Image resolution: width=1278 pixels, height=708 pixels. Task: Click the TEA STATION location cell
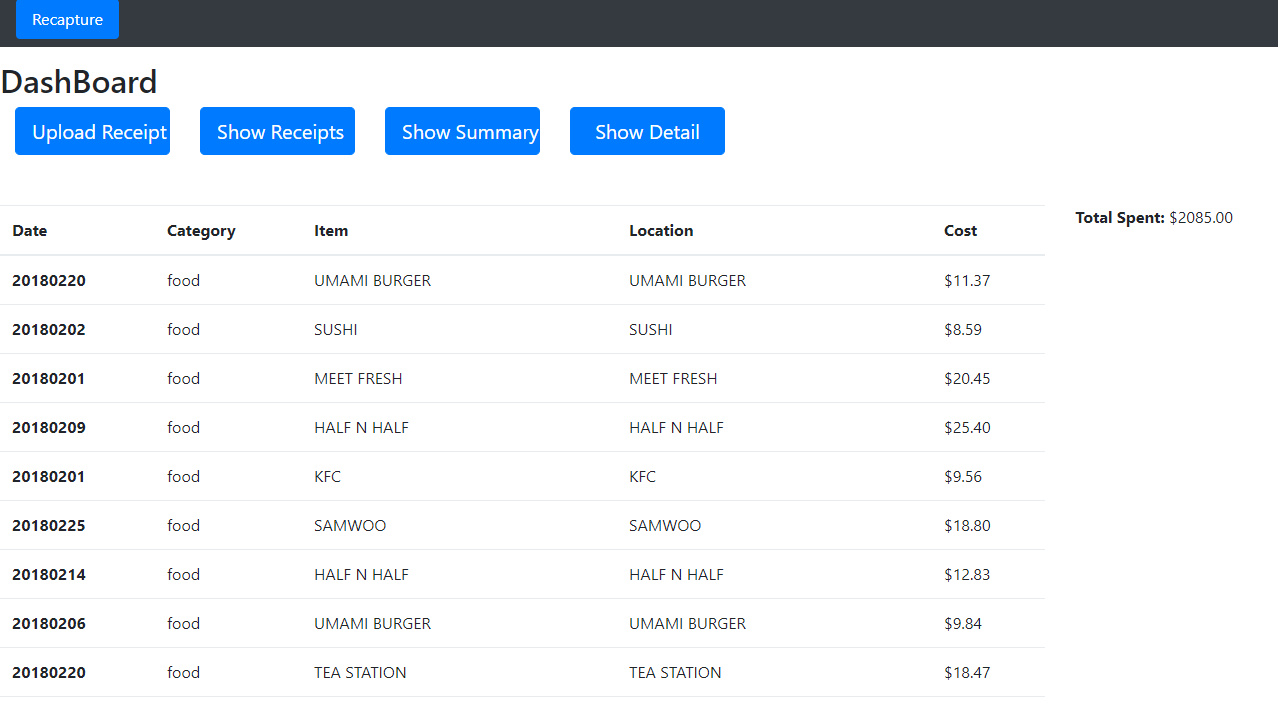tap(675, 672)
